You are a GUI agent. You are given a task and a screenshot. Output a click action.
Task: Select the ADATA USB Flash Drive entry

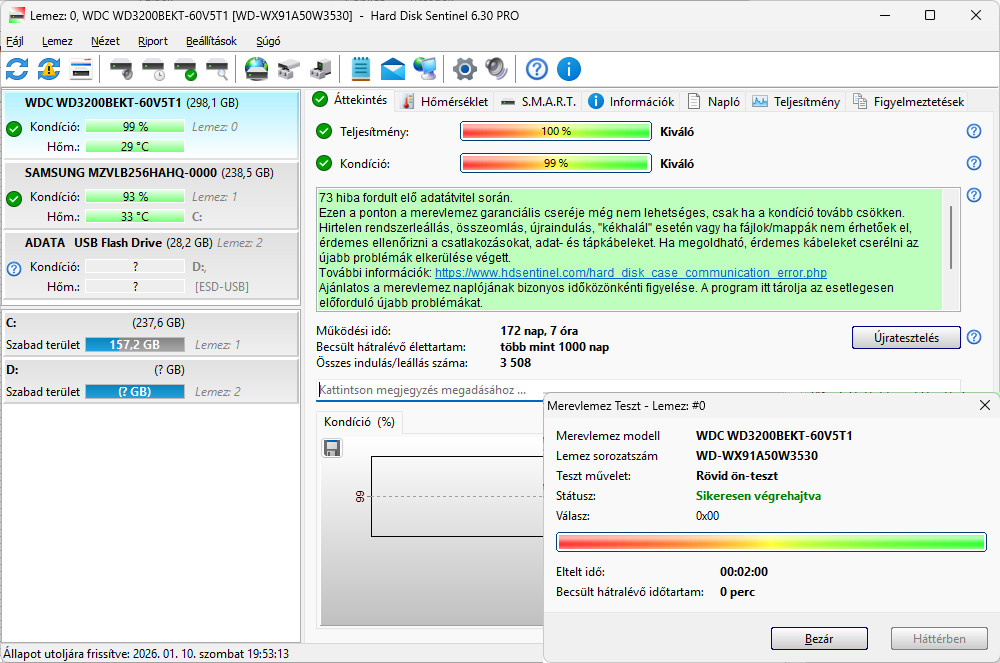120,242
